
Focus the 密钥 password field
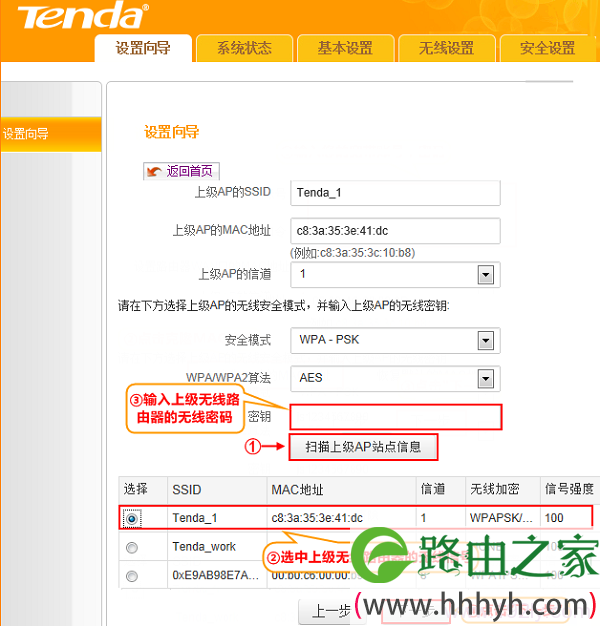tap(395, 417)
